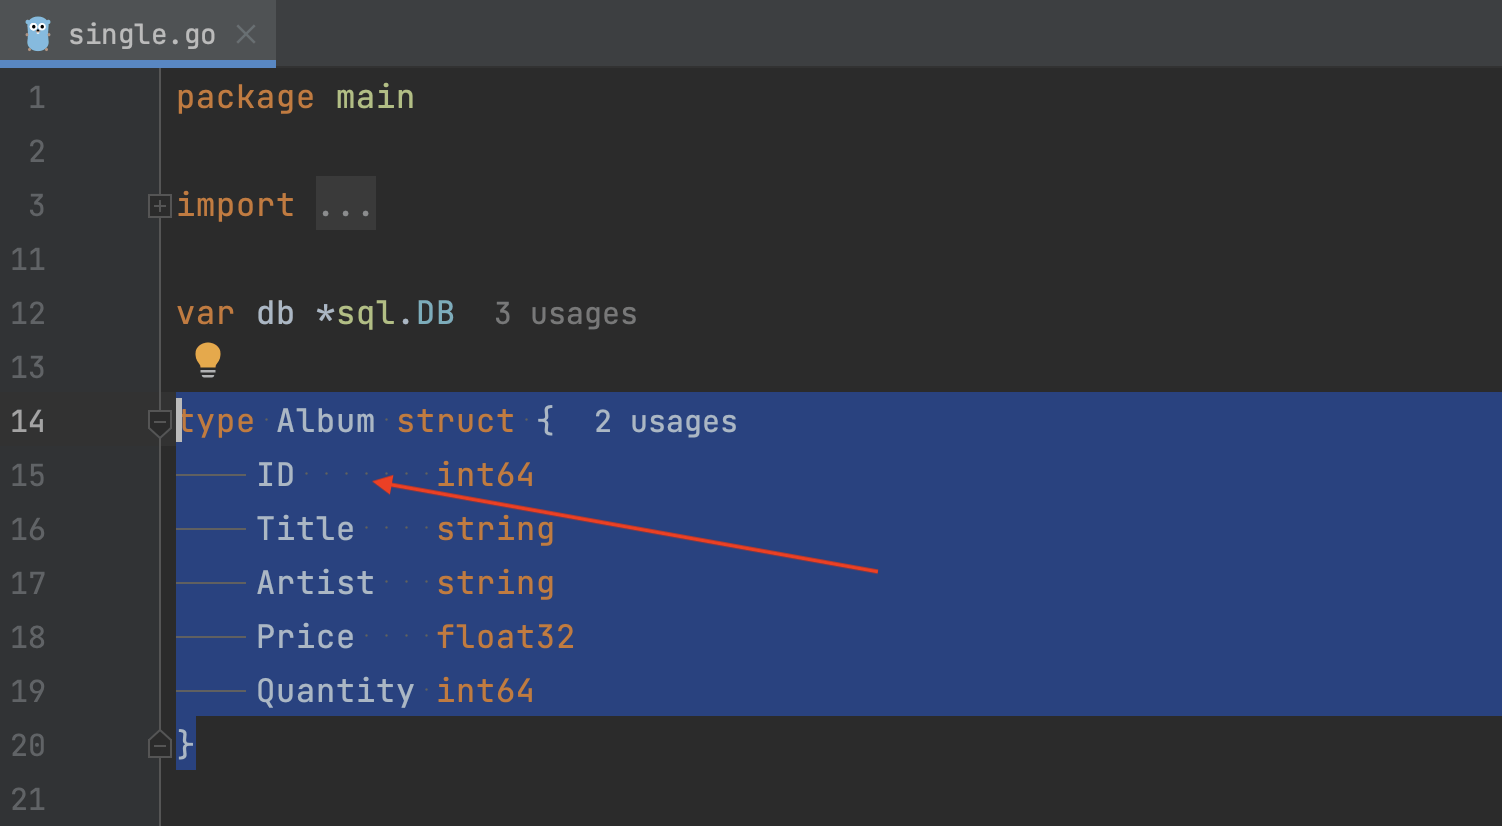Click the Artist field name
1502x826 pixels.
click(x=315, y=583)
